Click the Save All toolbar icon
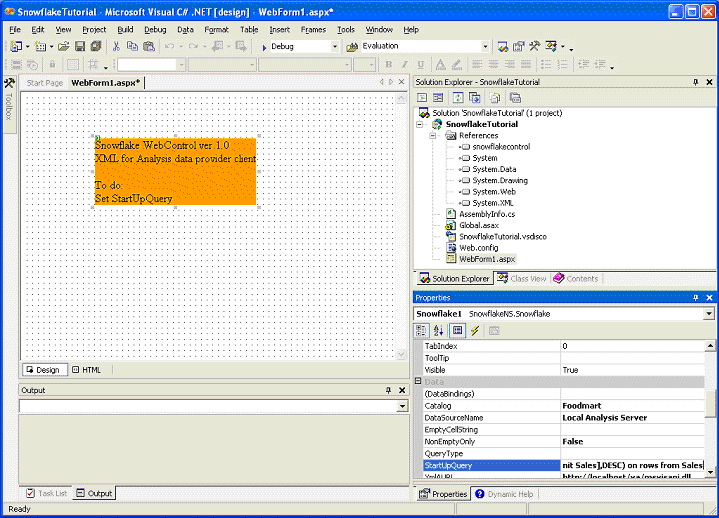The image size is (719, 518). (x=96, y=46)
